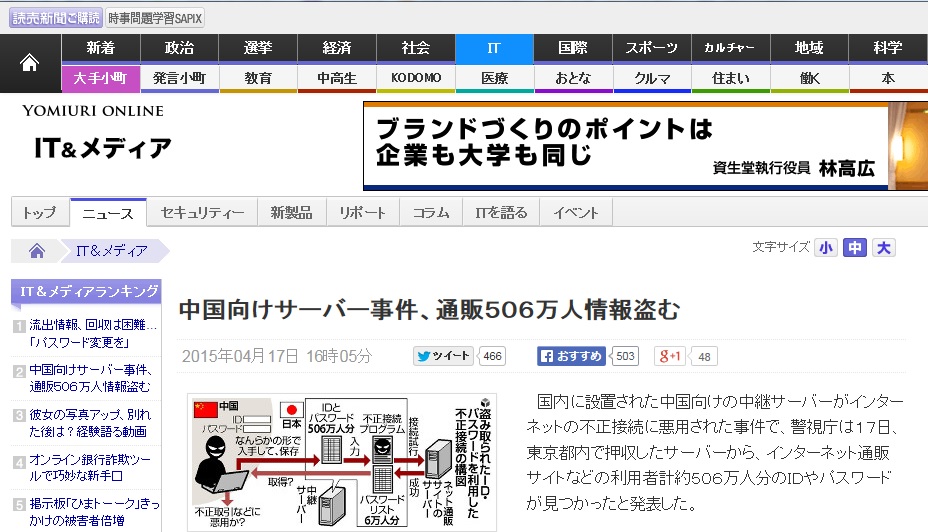Viewport: 928px width, 532px height.
Task: Switch to the ITを語る tab
Action: 501,212
